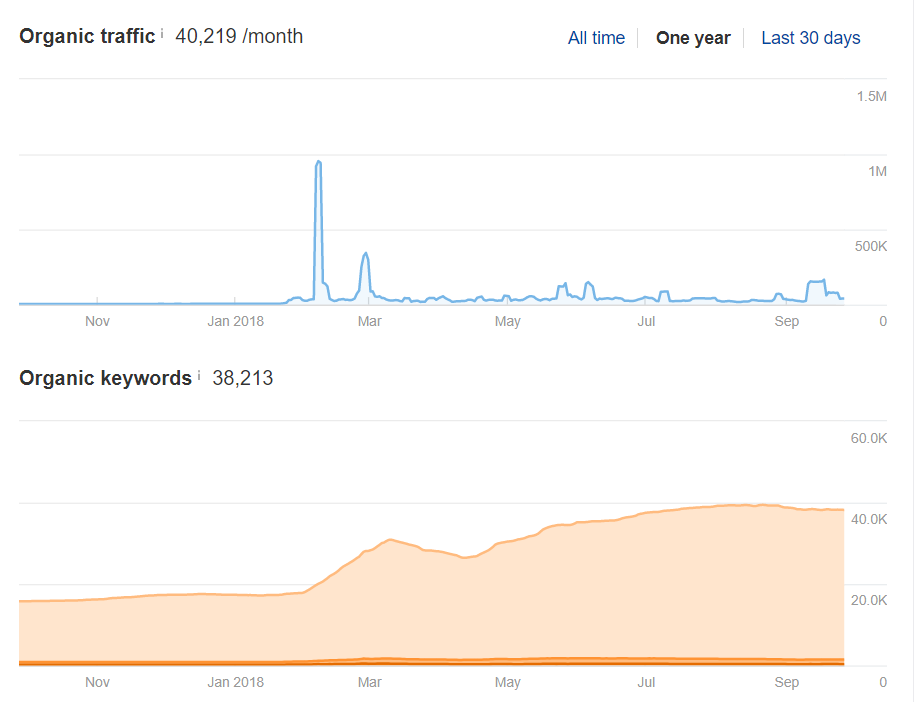Click the Jan 2018 label under the traffic chart
The width and height of the screenshot is (914, 702).
point(233,321)
